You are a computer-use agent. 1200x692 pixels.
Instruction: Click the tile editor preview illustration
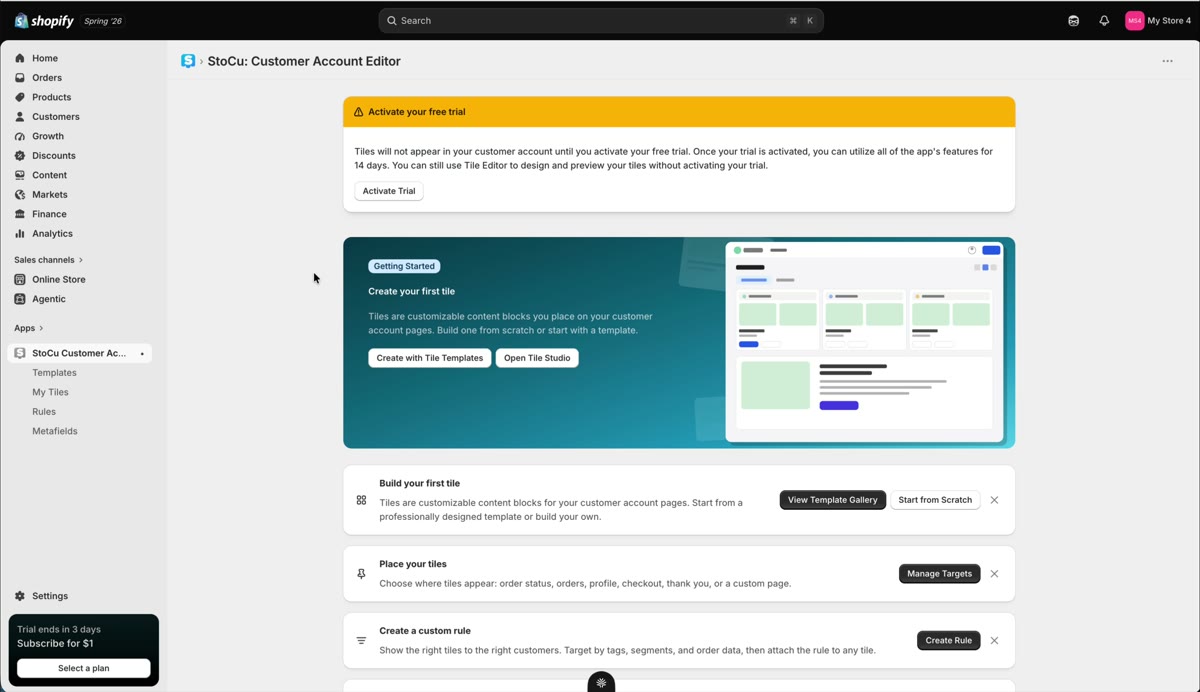864,342
